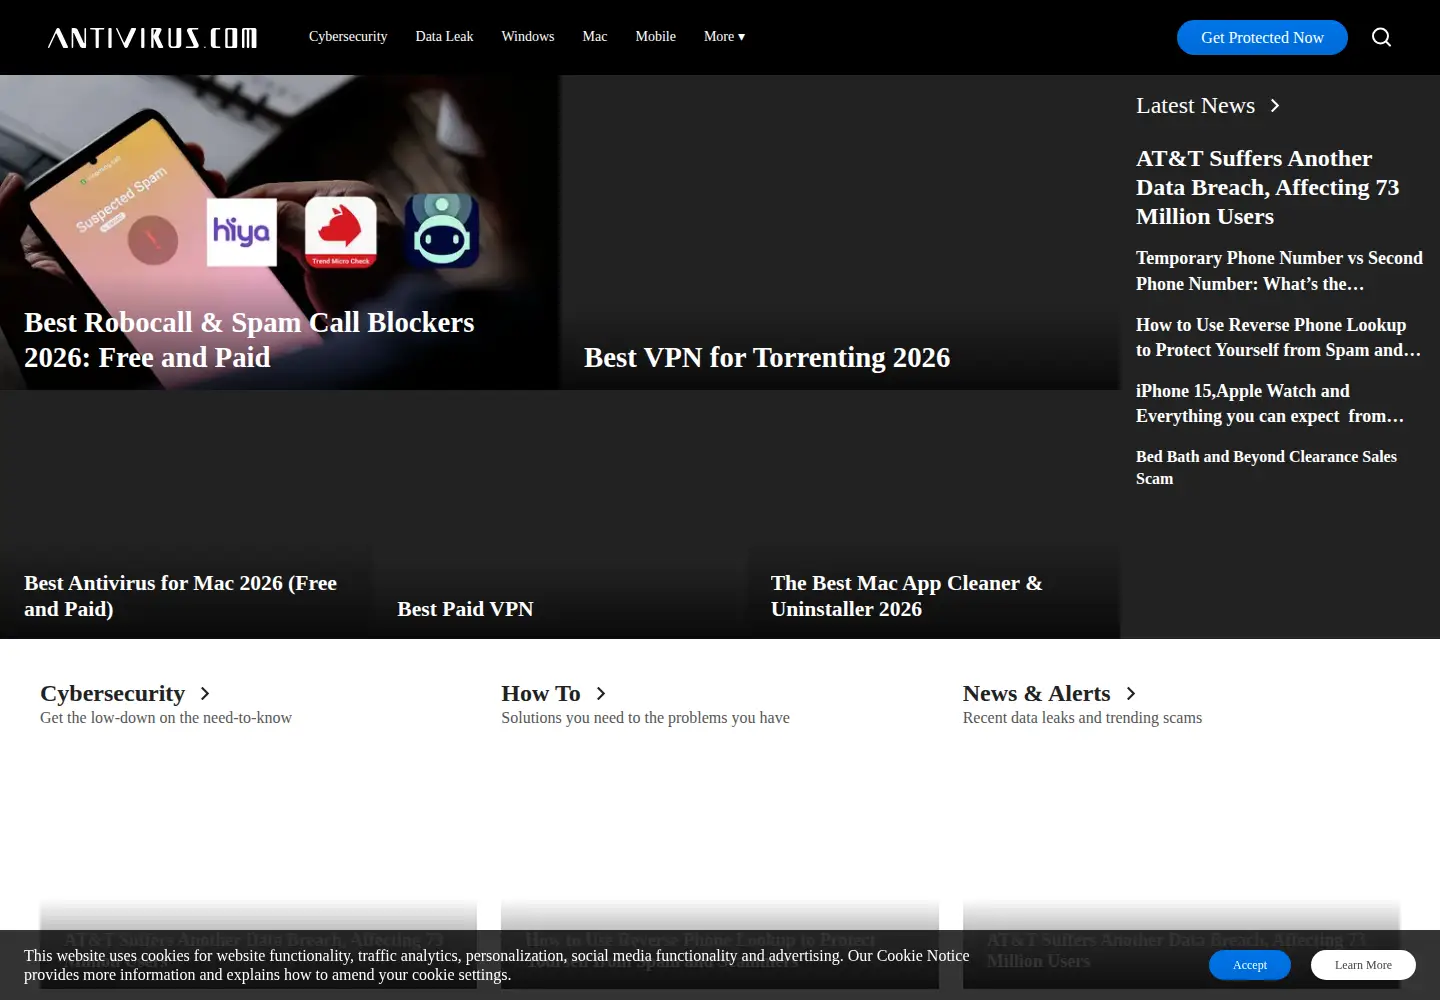Go to the ANTIVIRUS.COM logo homepage
1440x1000 pixels.
click(152, 38)
